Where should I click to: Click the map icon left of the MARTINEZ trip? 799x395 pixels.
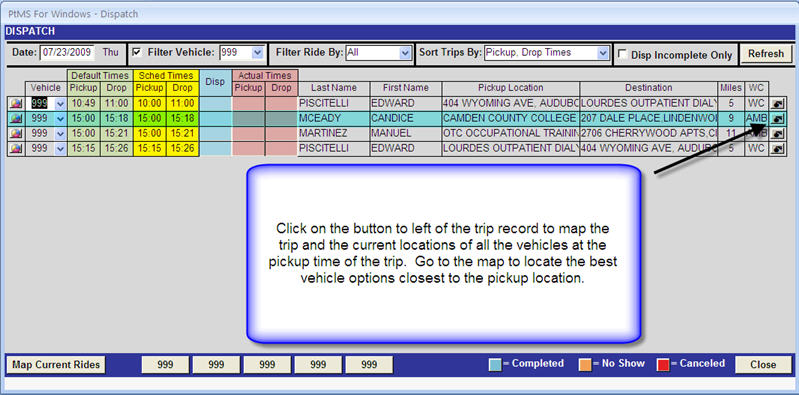point(16,134)
